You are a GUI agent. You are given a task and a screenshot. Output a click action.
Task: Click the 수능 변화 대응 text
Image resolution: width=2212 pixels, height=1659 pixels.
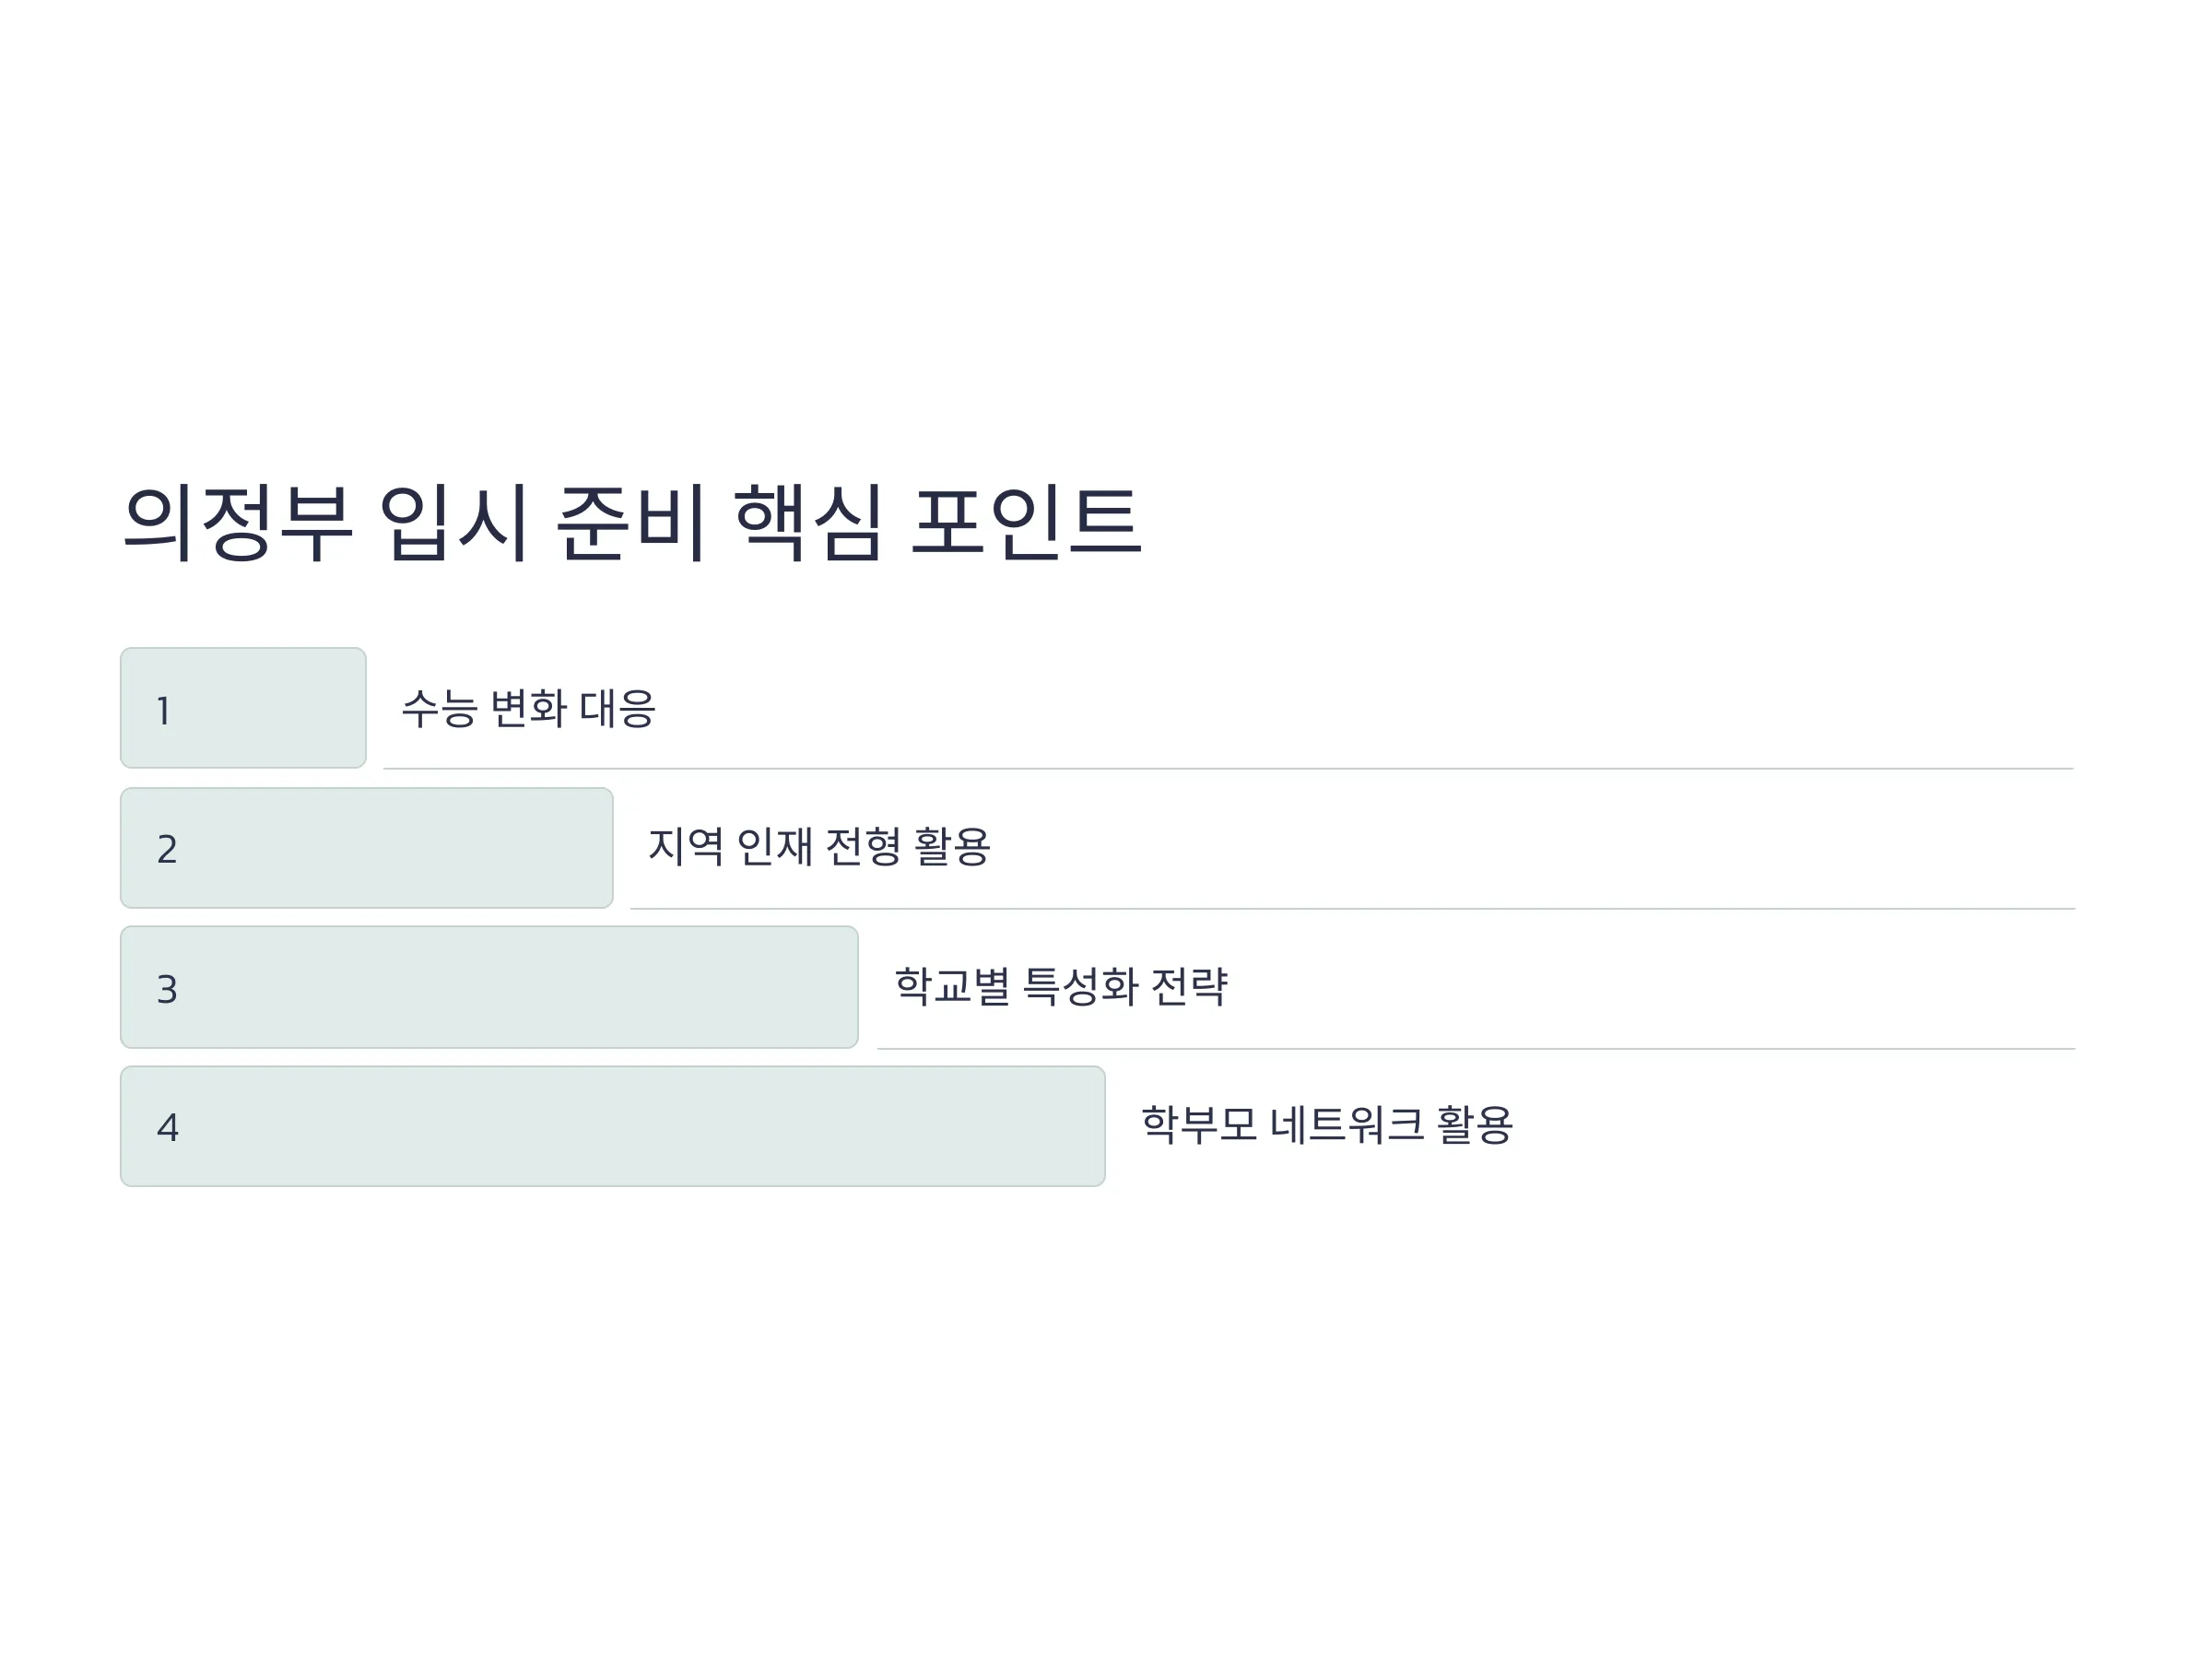point(528,708)
